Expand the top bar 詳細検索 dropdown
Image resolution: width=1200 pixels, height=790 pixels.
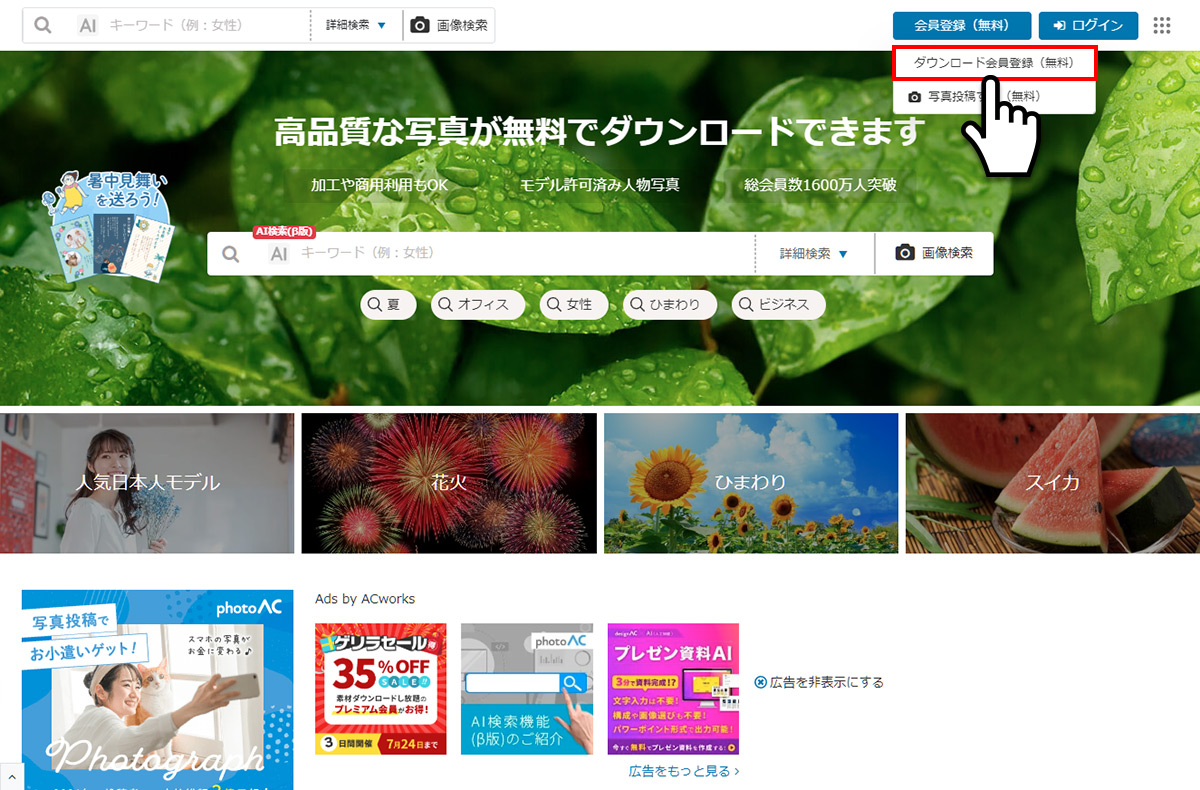356,25
